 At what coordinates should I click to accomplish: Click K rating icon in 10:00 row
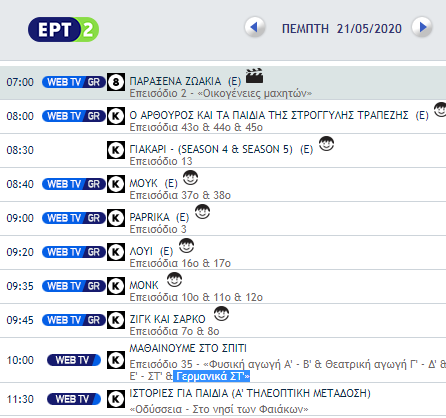(x=116, y=360)
